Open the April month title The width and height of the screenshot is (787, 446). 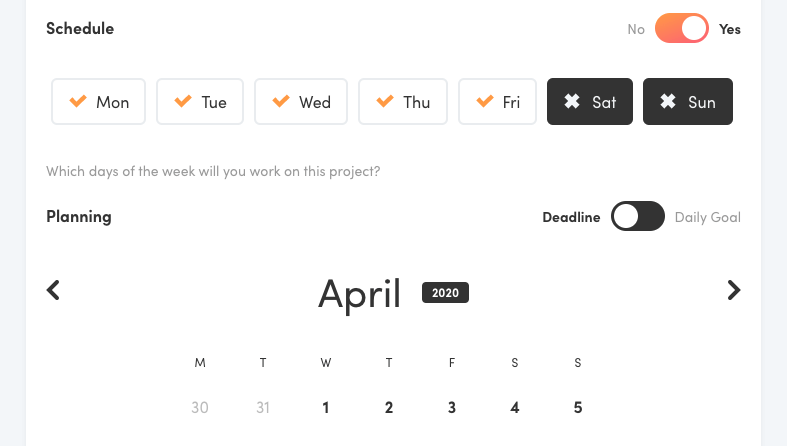pos(359,293)
